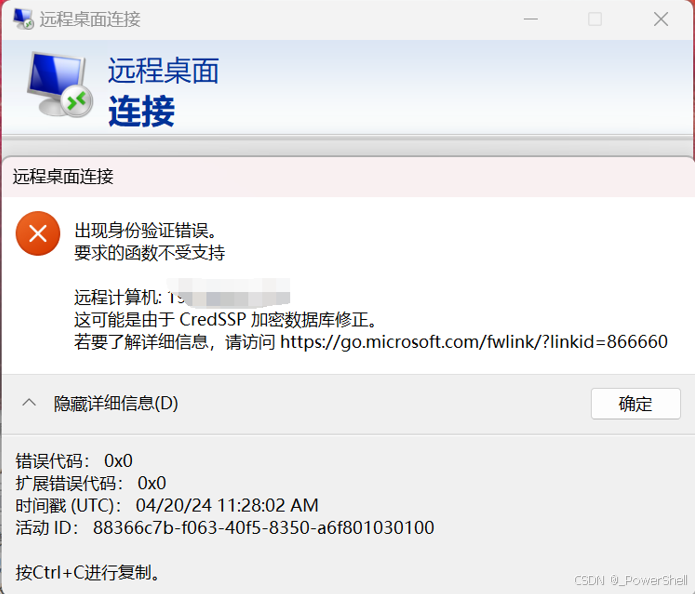Click the red error X icon
Image resolution: width=695 pixels, height=594 pixels.
(38, 233)
